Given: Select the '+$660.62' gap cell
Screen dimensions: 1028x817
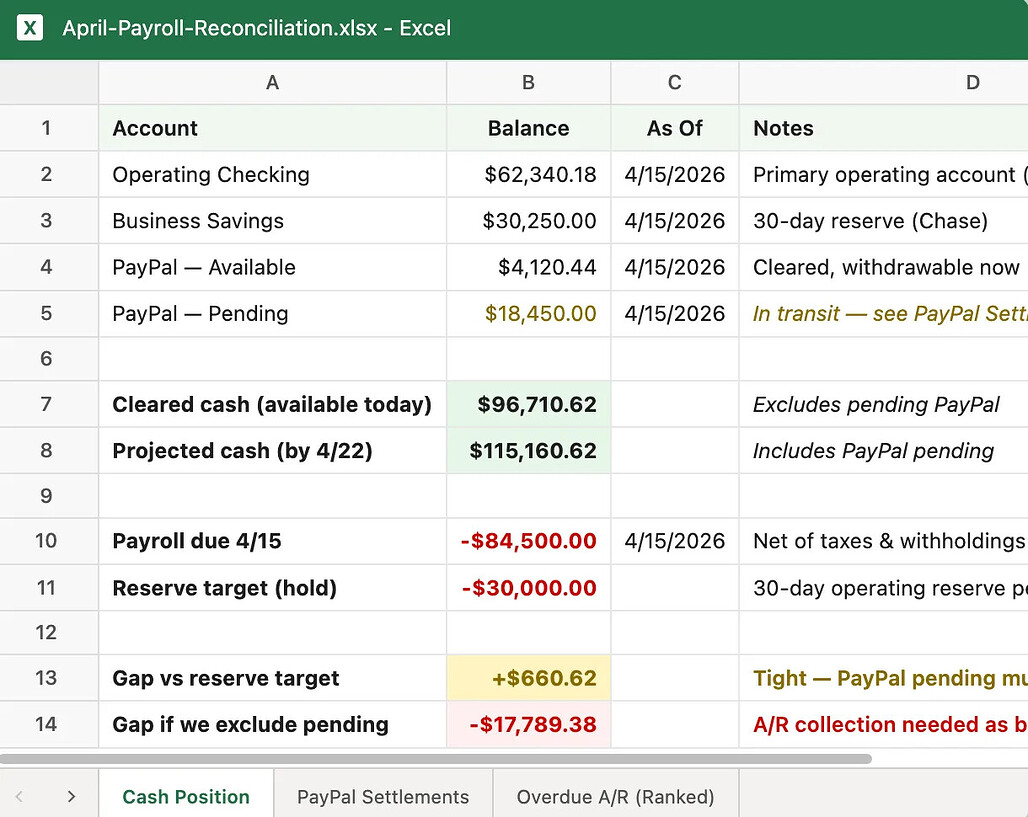Looking at the screenshot, I should click(x=528, y=678).
